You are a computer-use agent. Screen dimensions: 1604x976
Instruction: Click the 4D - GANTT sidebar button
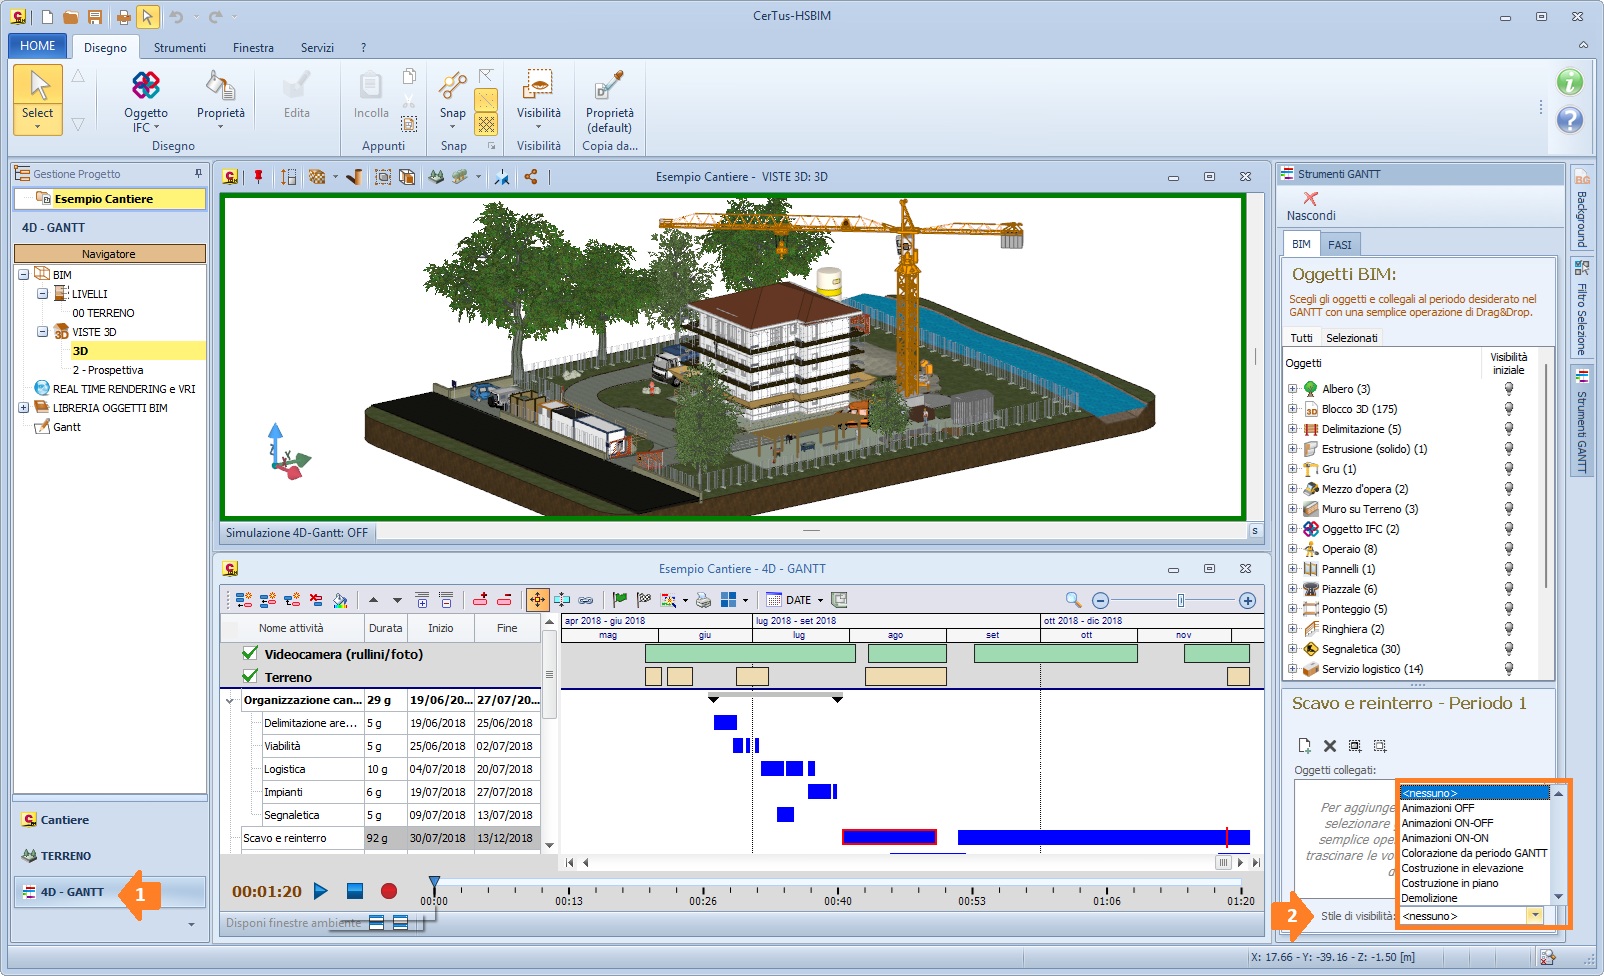click(71, 892)
